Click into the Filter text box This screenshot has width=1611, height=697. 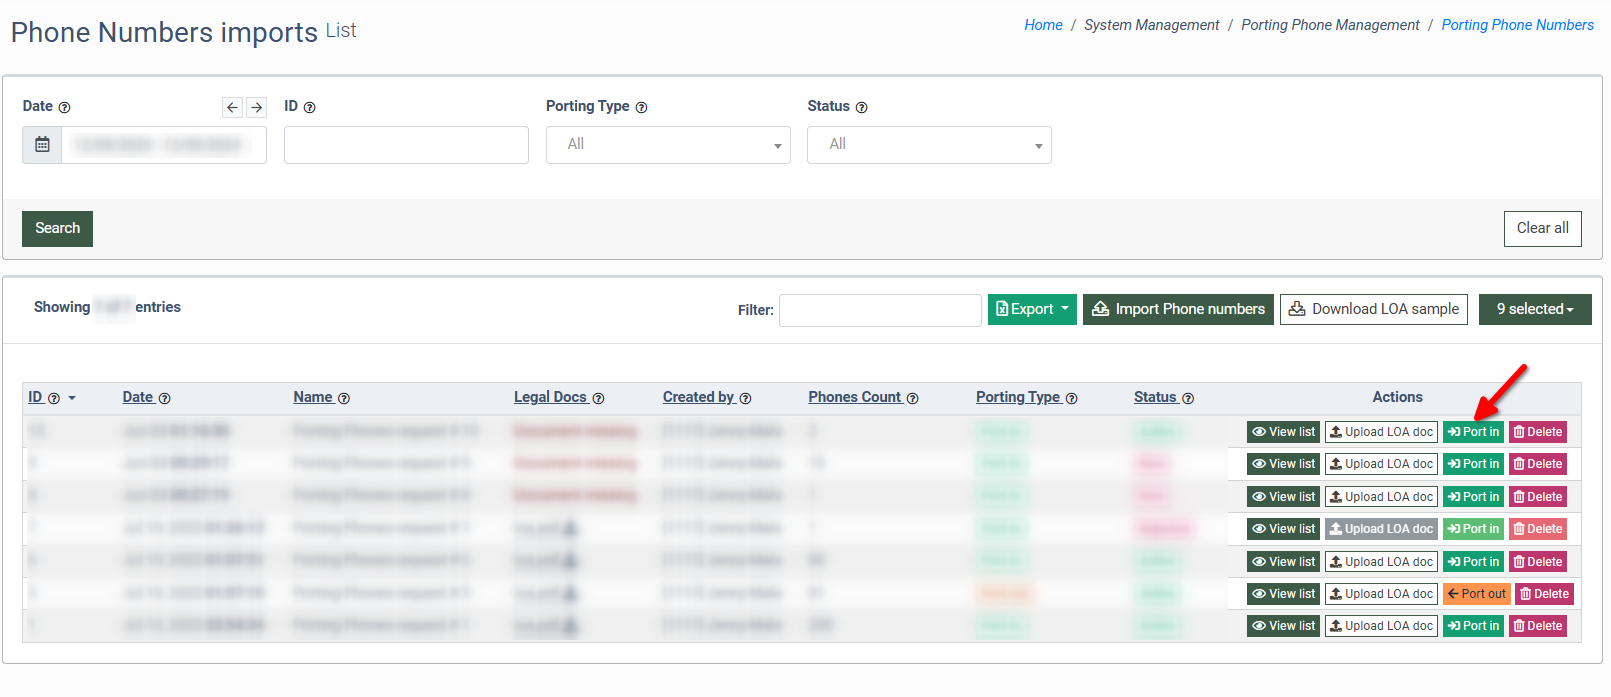880,310
